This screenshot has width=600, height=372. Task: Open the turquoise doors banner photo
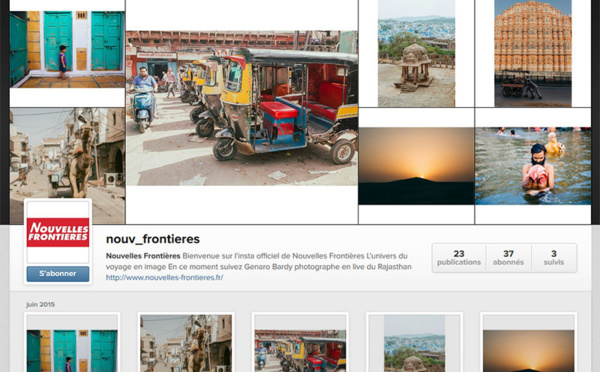click(x=67, y=50)
